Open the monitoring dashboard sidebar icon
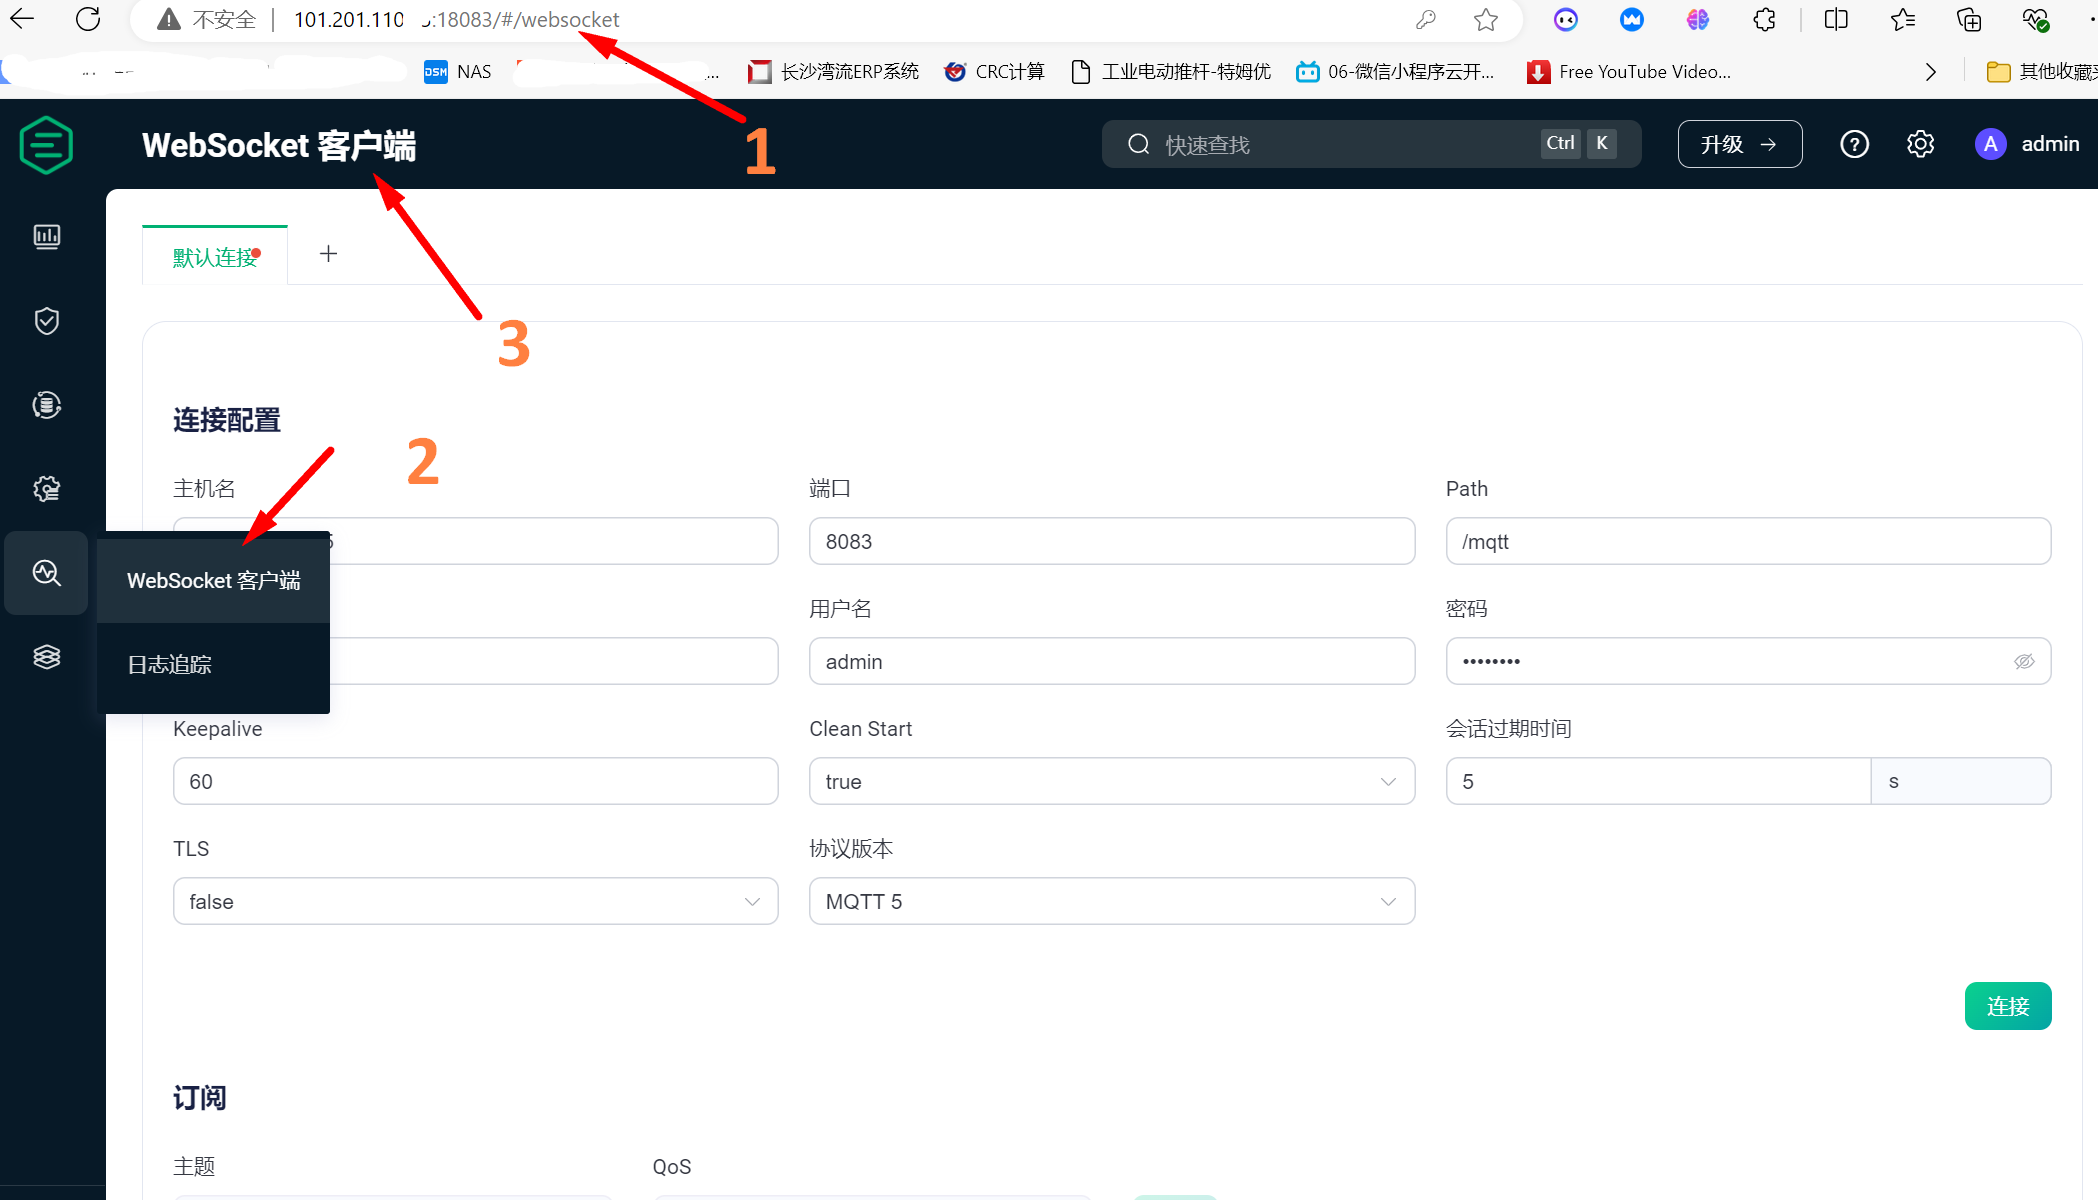The height and width of the screenshot is (1200, 2098). 47,237
